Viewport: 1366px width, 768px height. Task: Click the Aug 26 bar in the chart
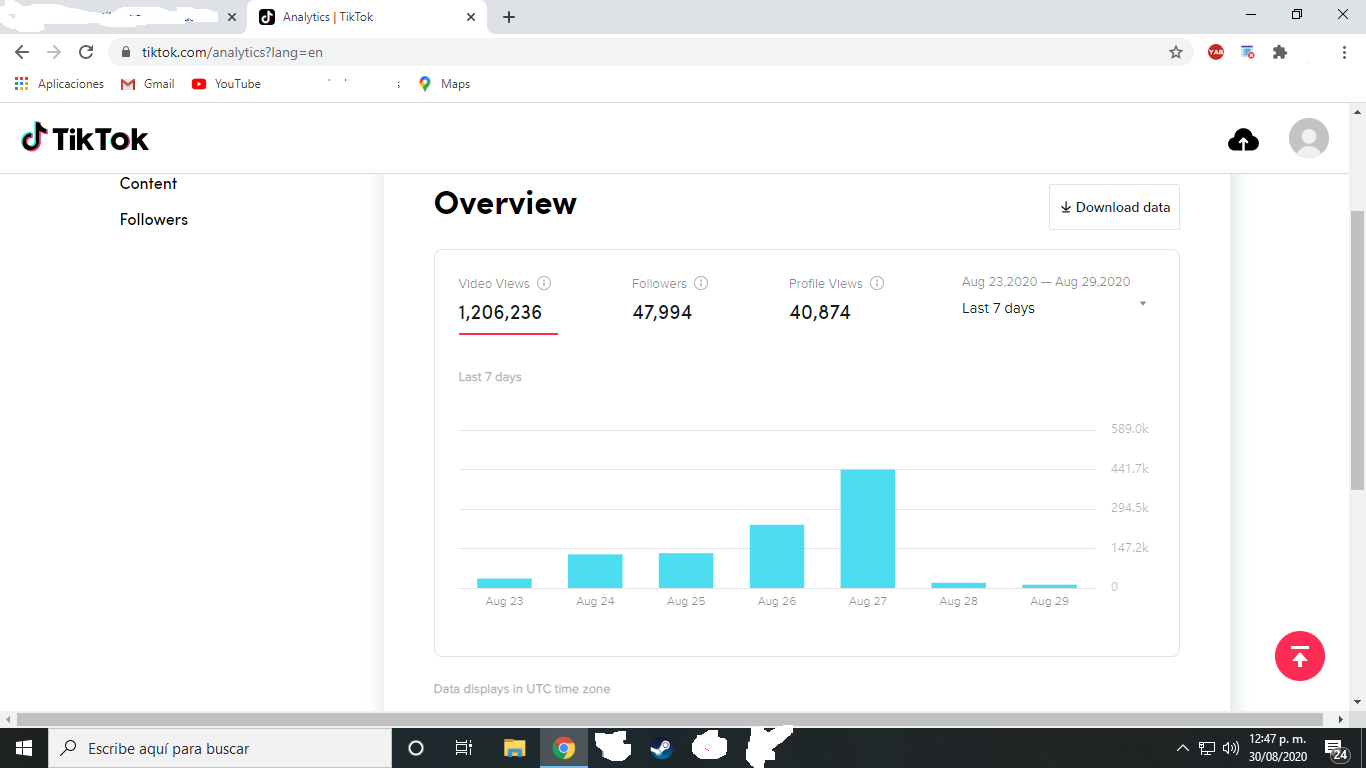(x=777, y=556)
